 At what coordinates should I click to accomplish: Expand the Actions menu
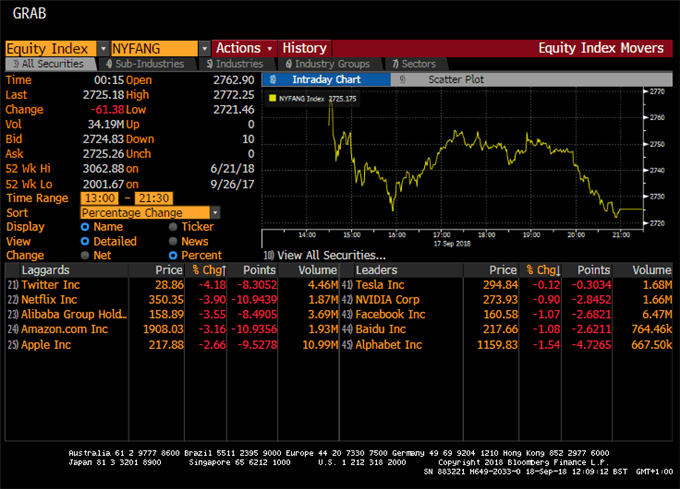pyautogui.click(x=244, y=48)
